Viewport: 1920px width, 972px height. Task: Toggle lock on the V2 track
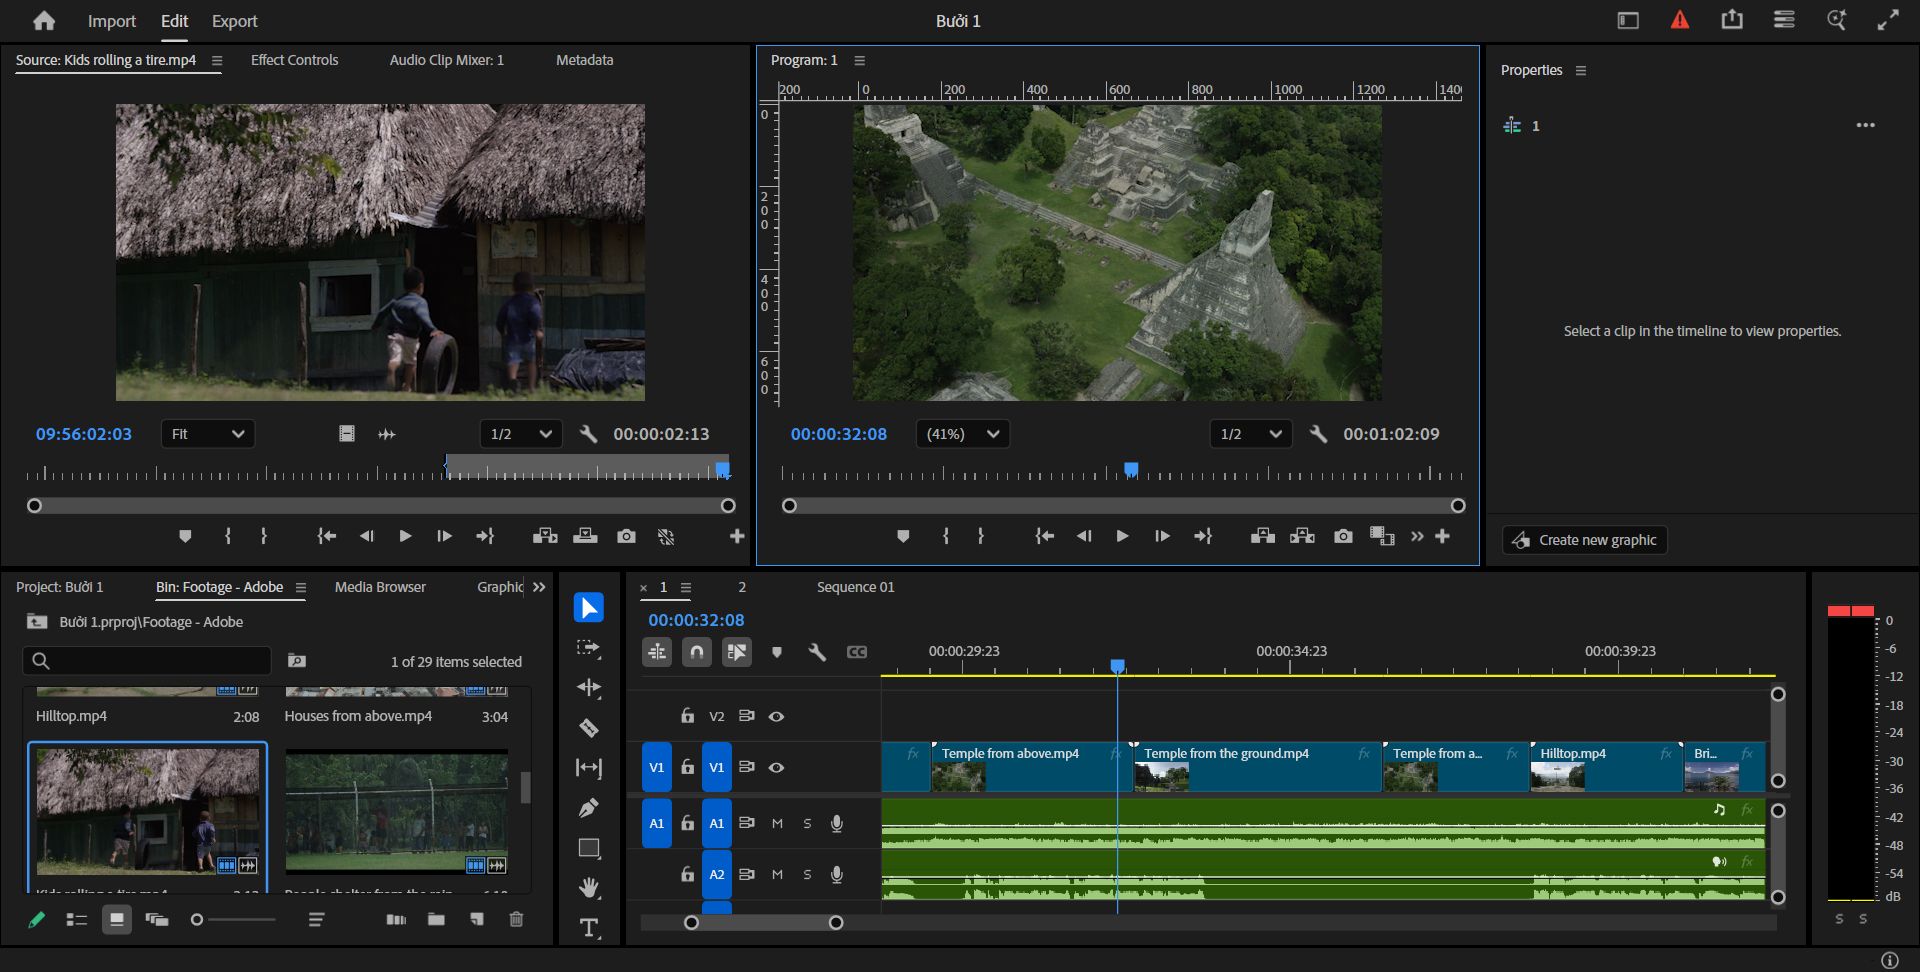point(687,716)
